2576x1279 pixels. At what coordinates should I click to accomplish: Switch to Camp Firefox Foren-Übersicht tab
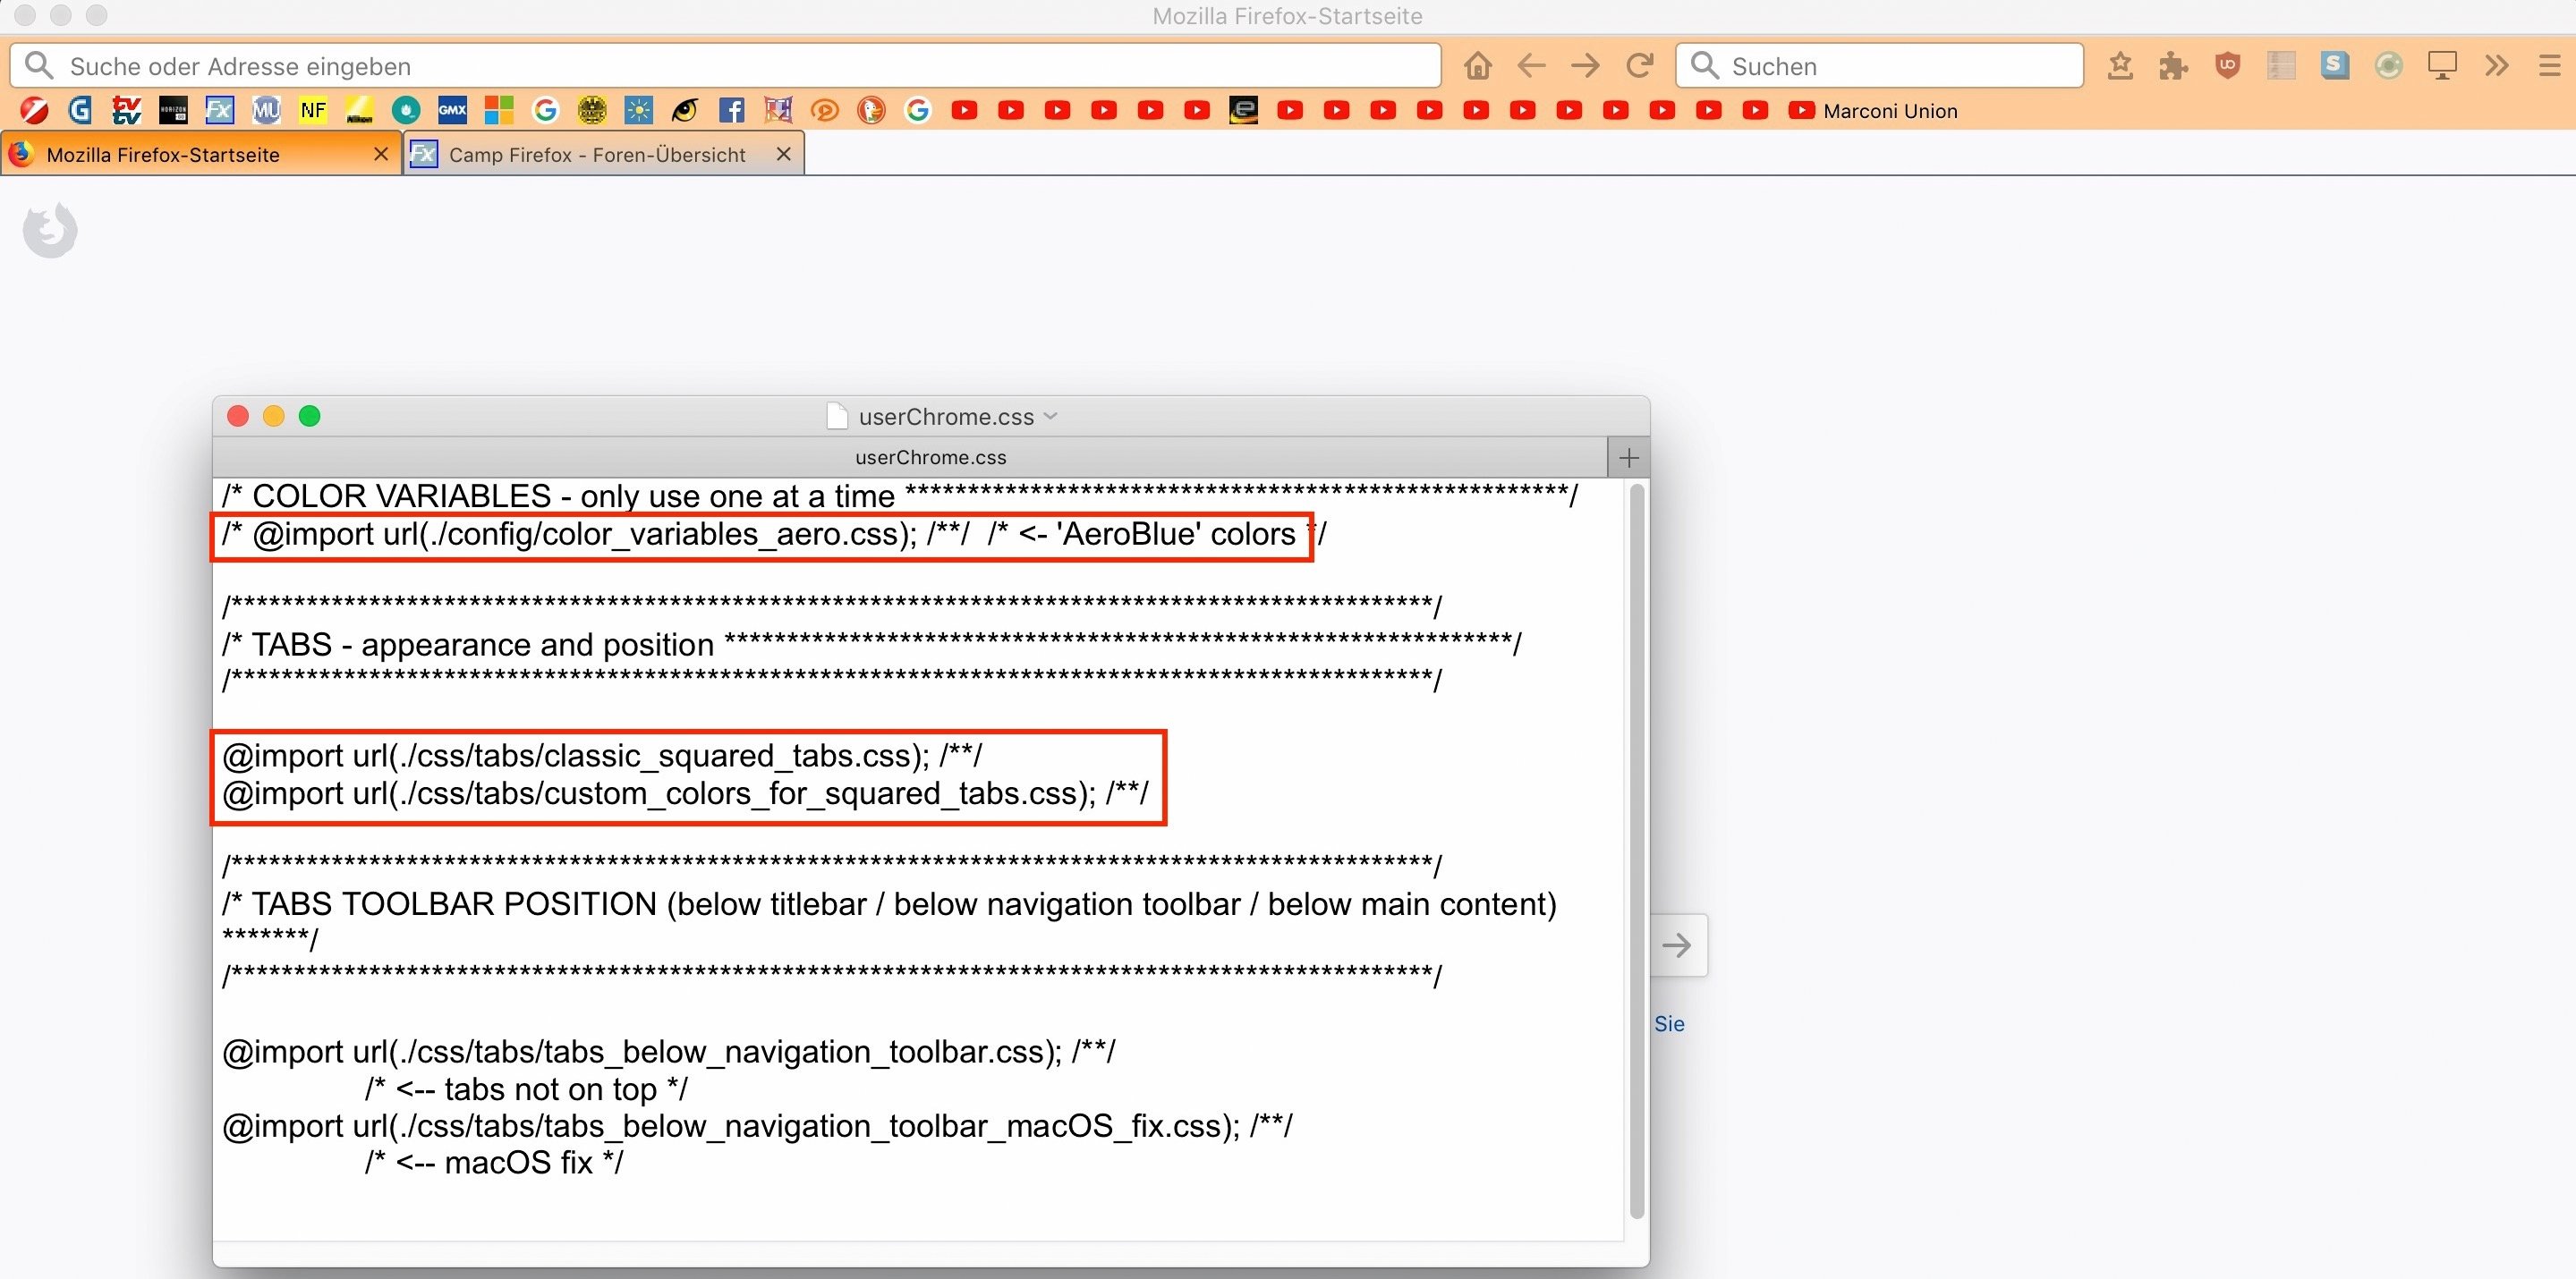coord(596,154)
